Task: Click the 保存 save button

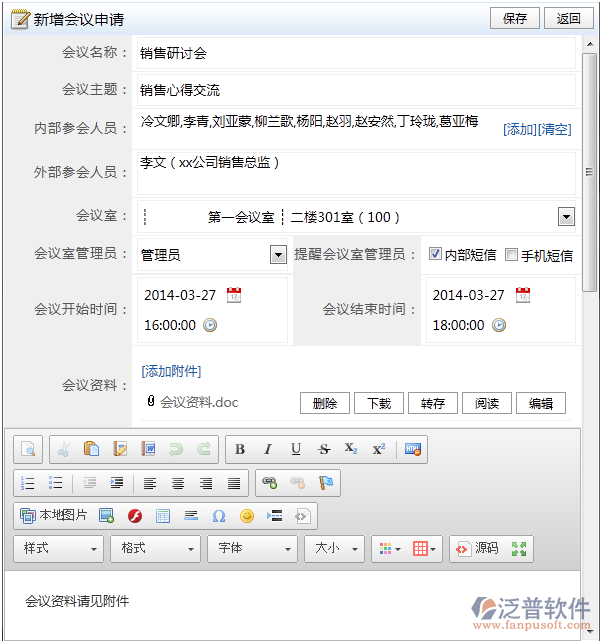Action: (x=515, y=18)
